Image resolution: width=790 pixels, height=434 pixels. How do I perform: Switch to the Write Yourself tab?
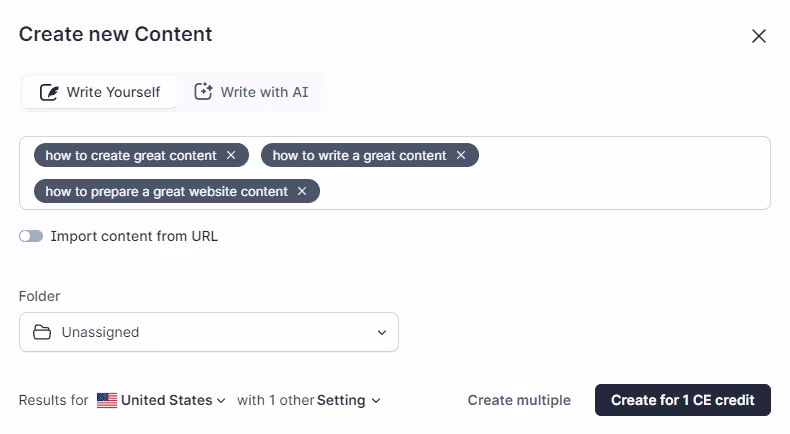(x=100, y=92)
